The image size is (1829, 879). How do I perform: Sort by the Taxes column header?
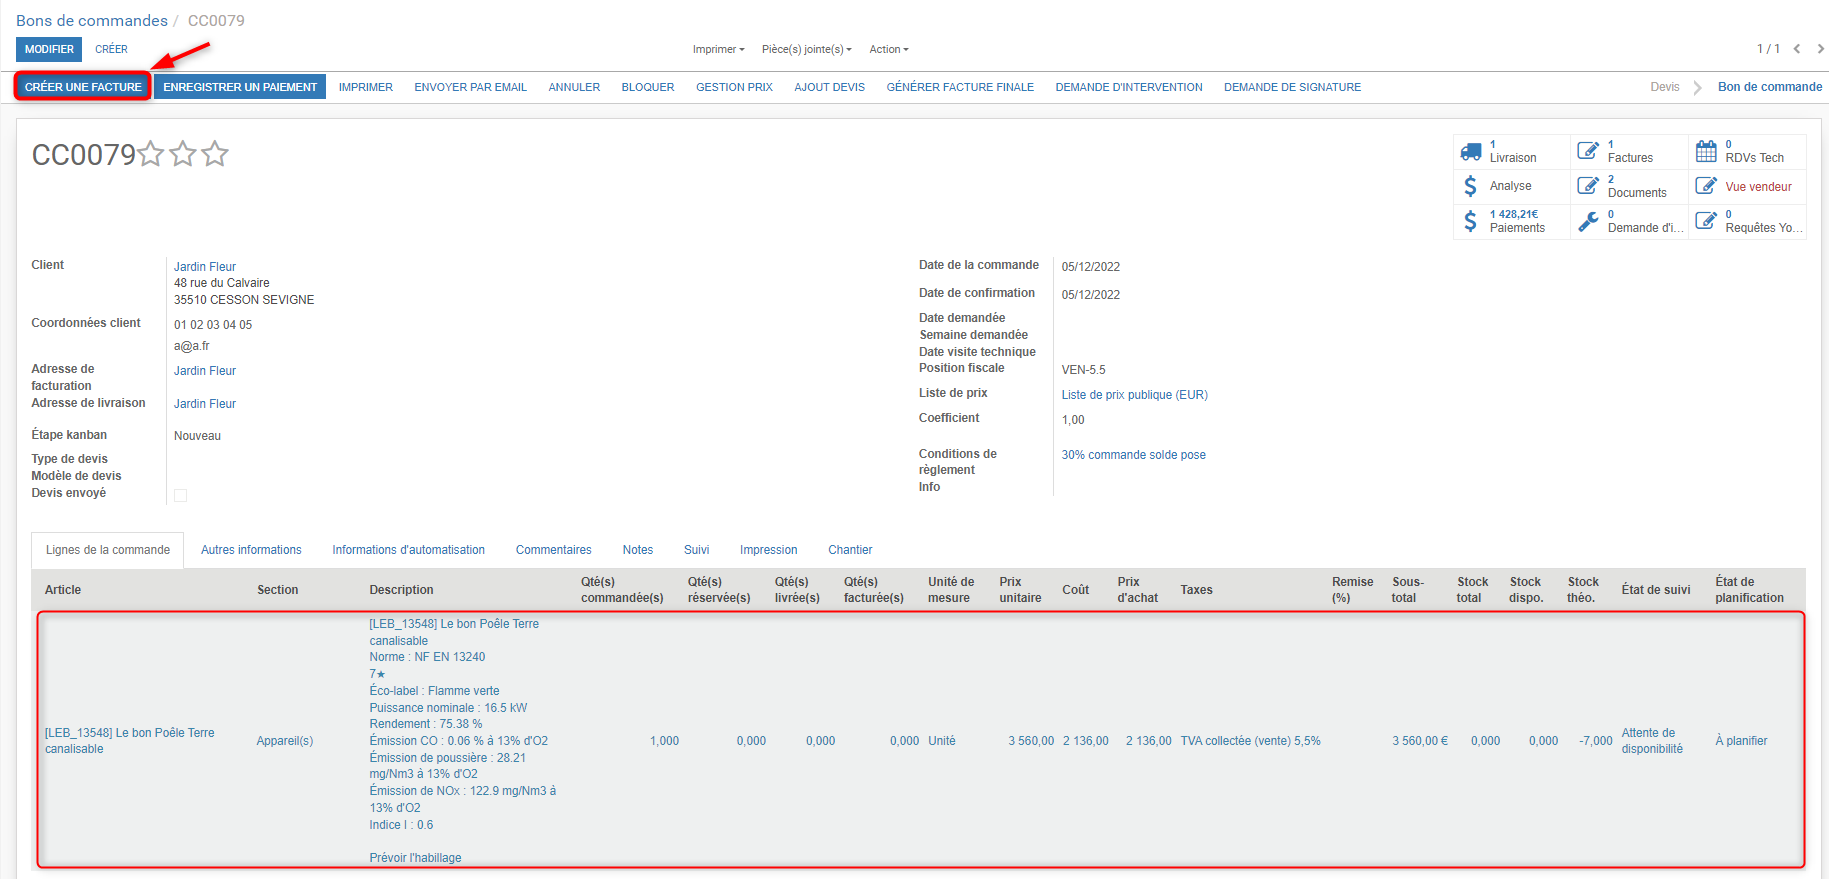(x=1196, y=590)
